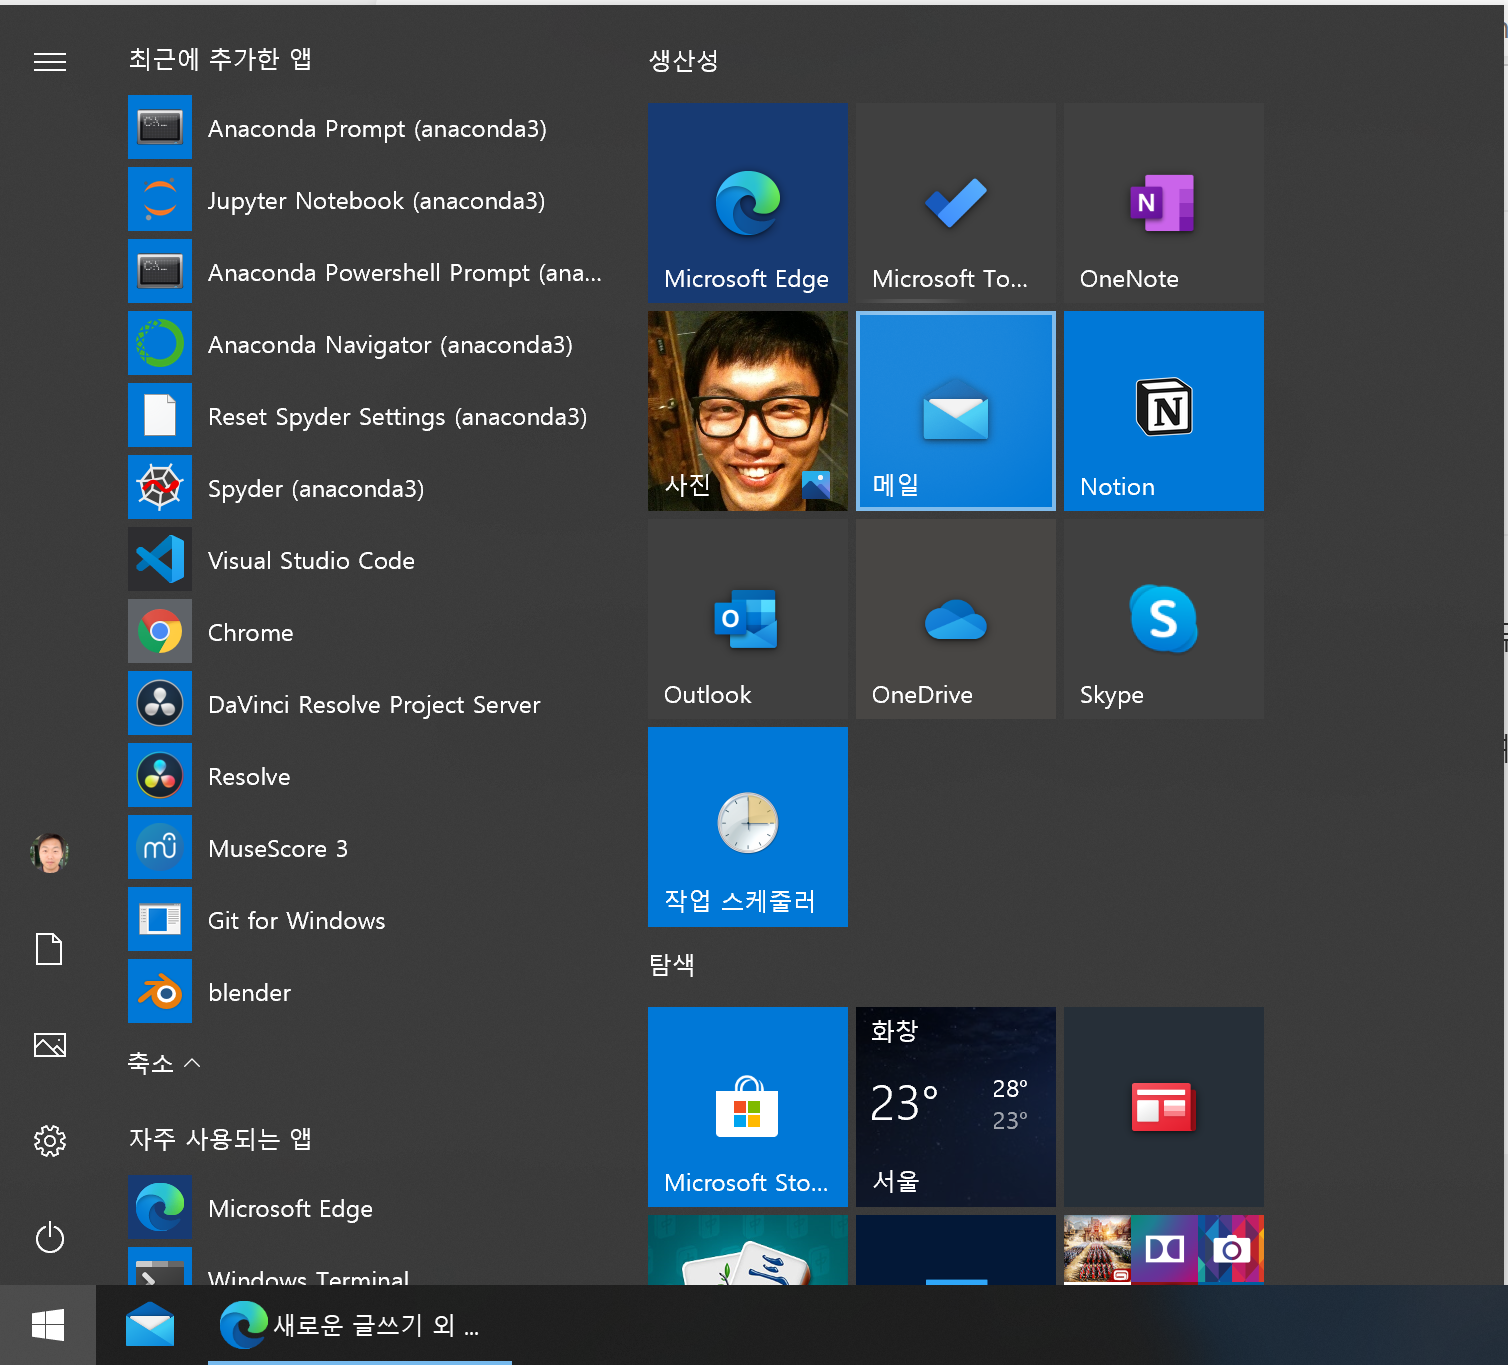Open the Pictures folder shortcut
The height and width of the screenshot is (1365, 1508).
(x=49, y=1045)
